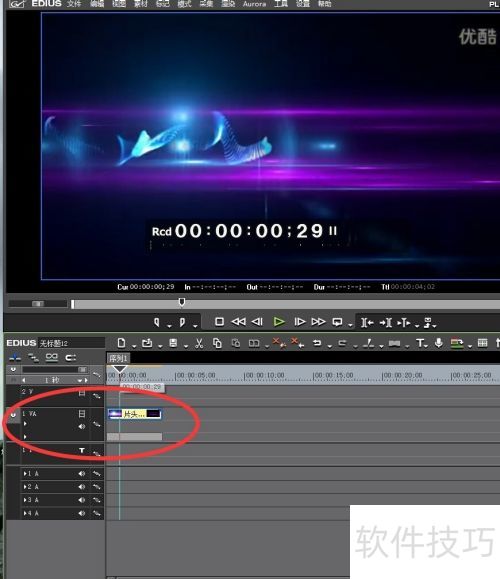Toggle Group/Link mode icon
Image resolution: width=500 pixels, height=579 pixels.
click(52, 357)
